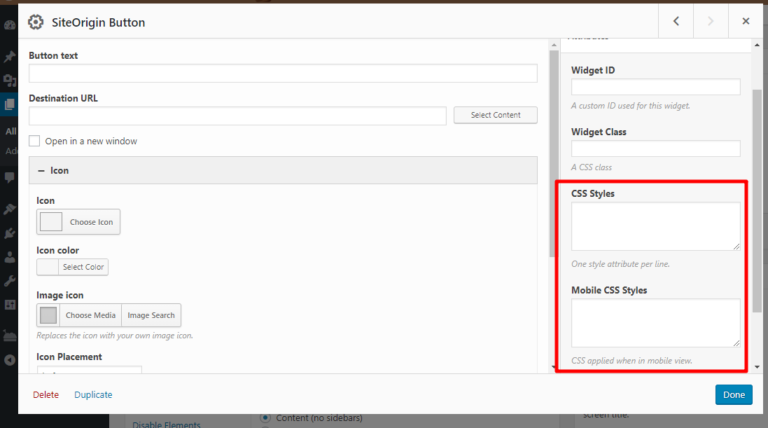Viewport: 768px width, 428px height.
Task: Click the Choose Media button
Action: pos(91,315)
